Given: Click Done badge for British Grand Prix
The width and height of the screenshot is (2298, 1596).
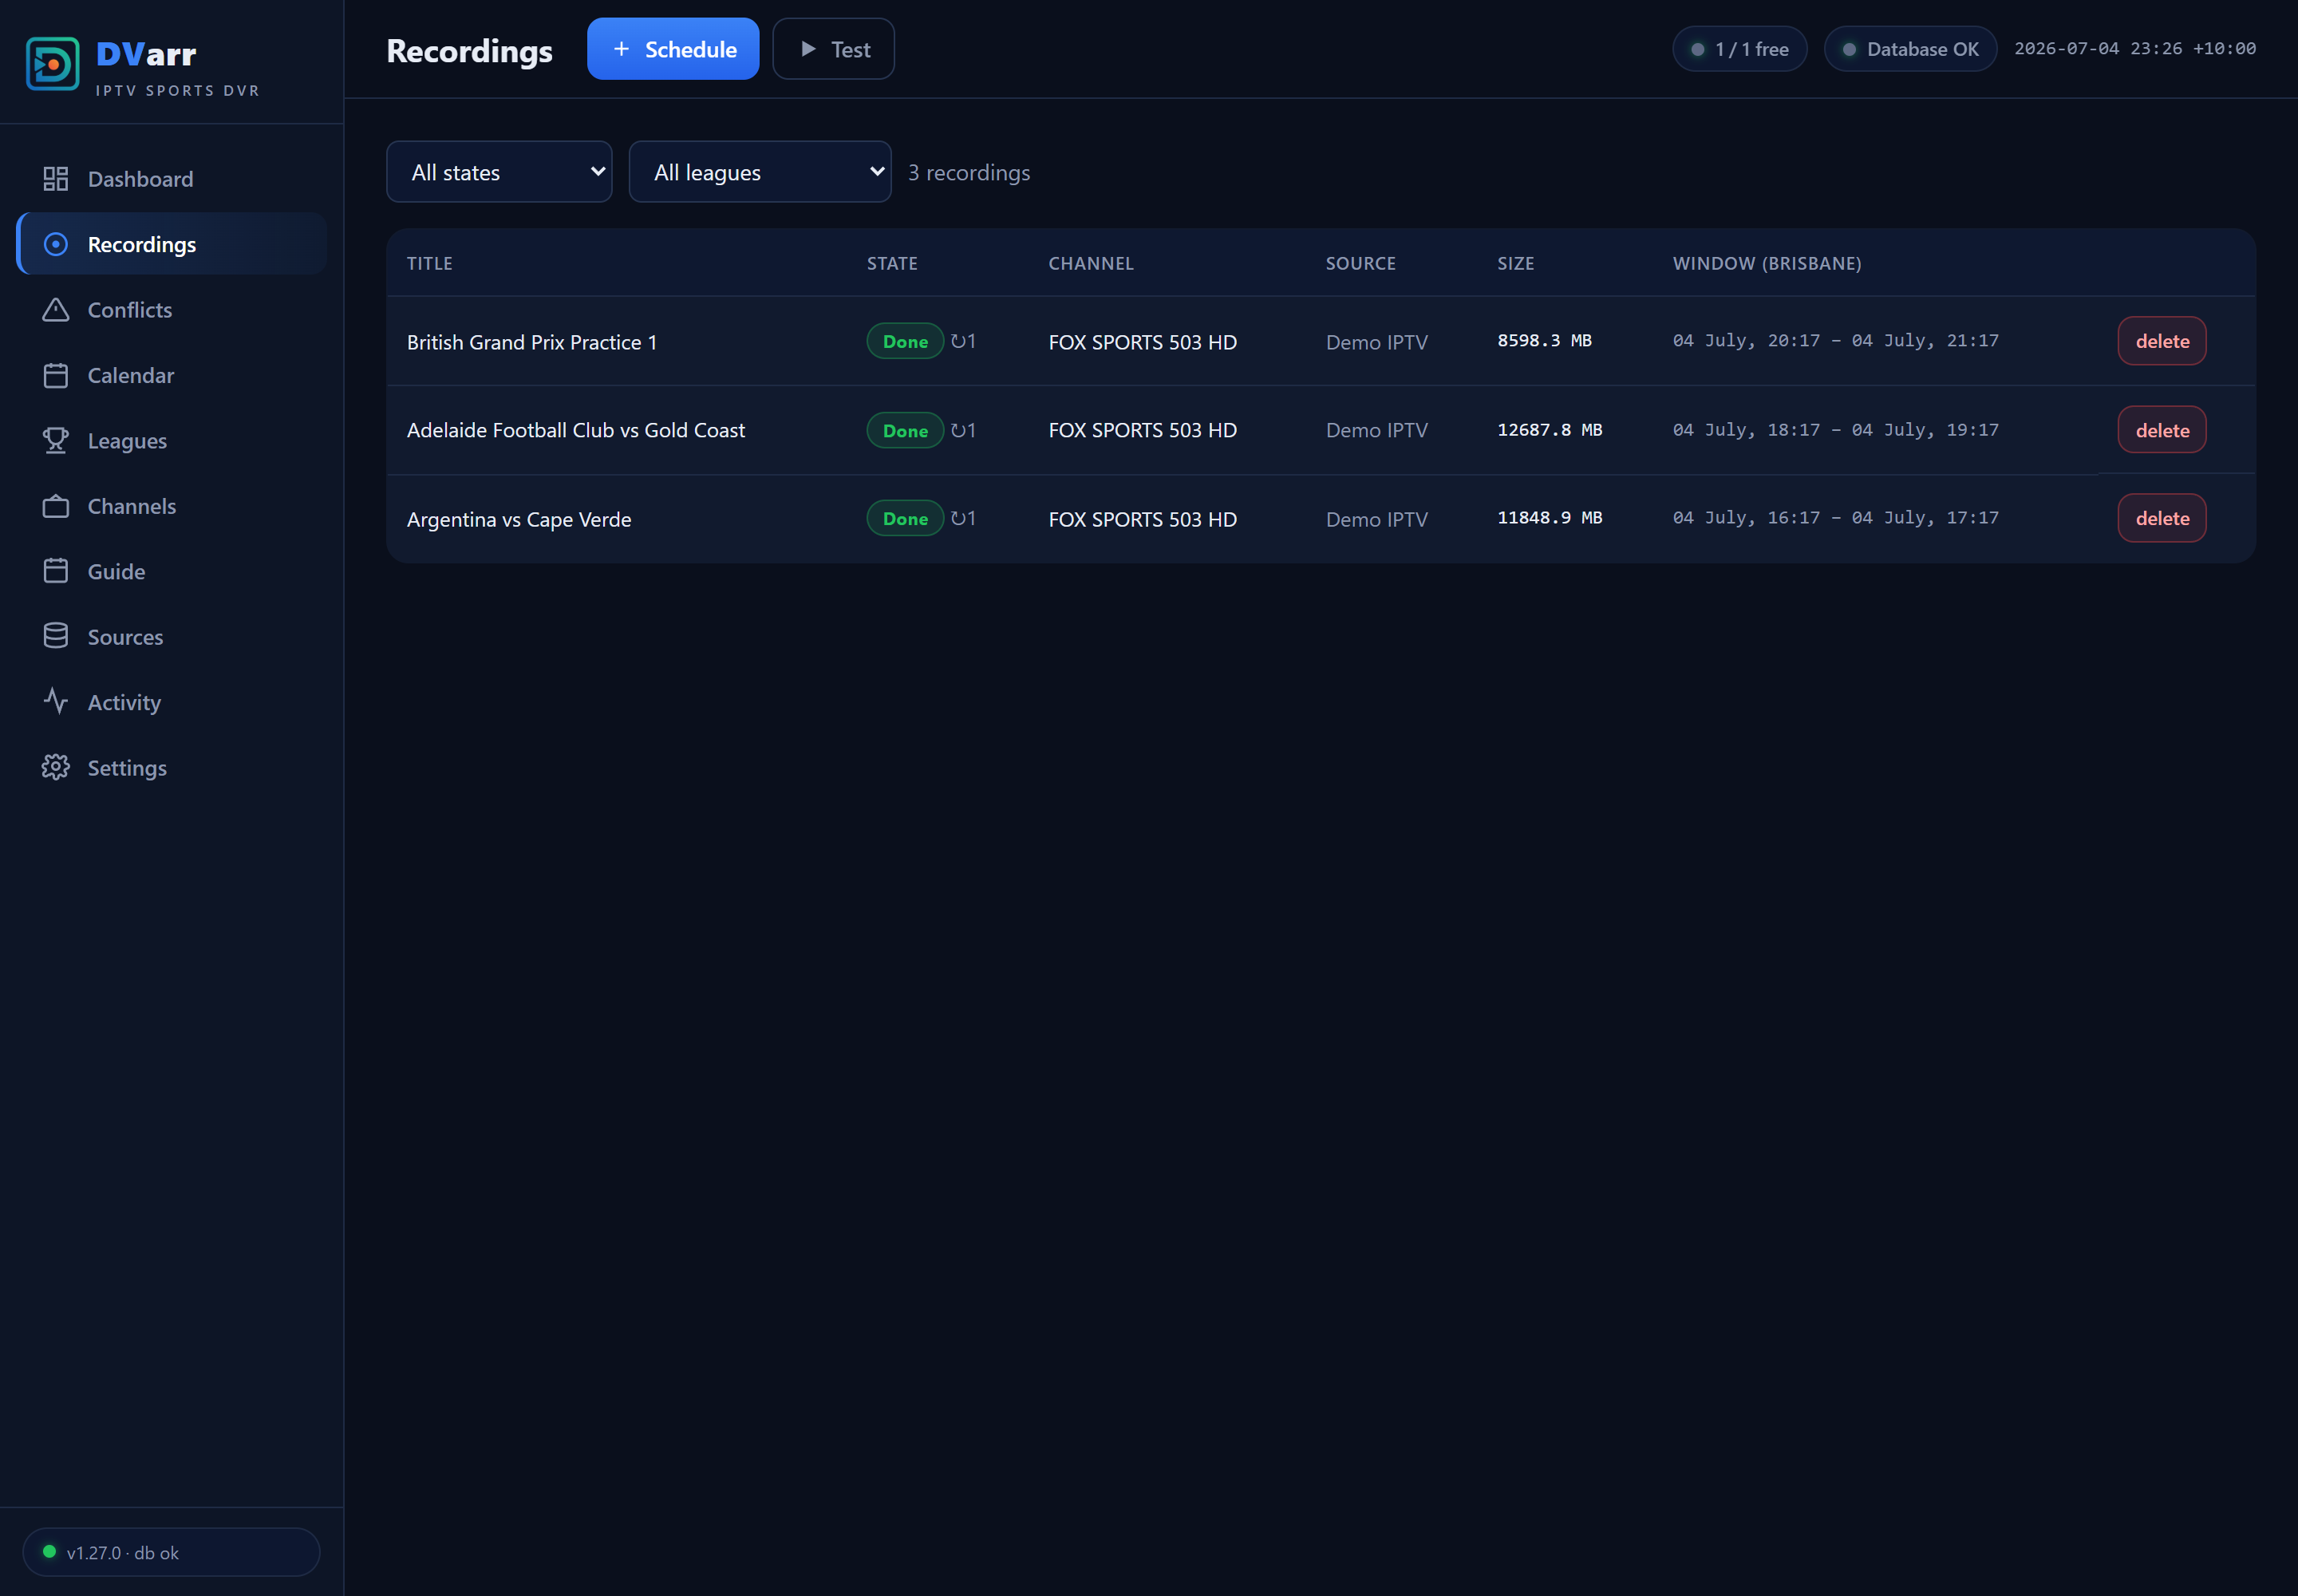Looking at the screenshot, I should click(x=905, y=341).
